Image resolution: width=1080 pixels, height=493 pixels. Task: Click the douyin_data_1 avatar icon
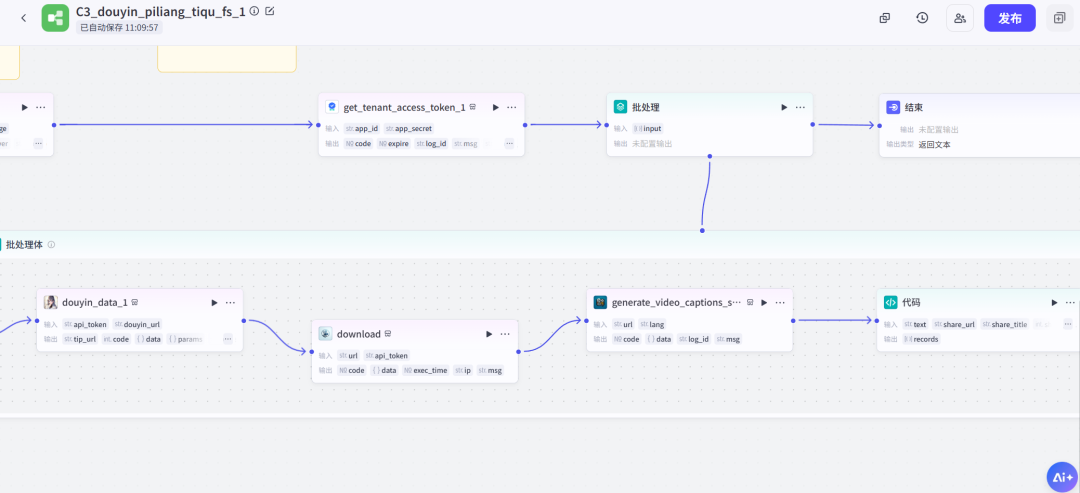pos(50,302)
